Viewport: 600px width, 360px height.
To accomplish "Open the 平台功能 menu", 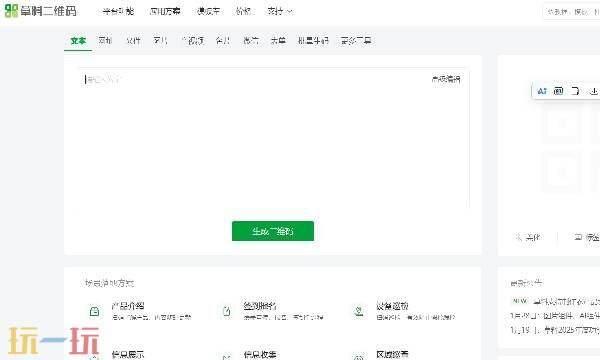I will click(118, 11).
